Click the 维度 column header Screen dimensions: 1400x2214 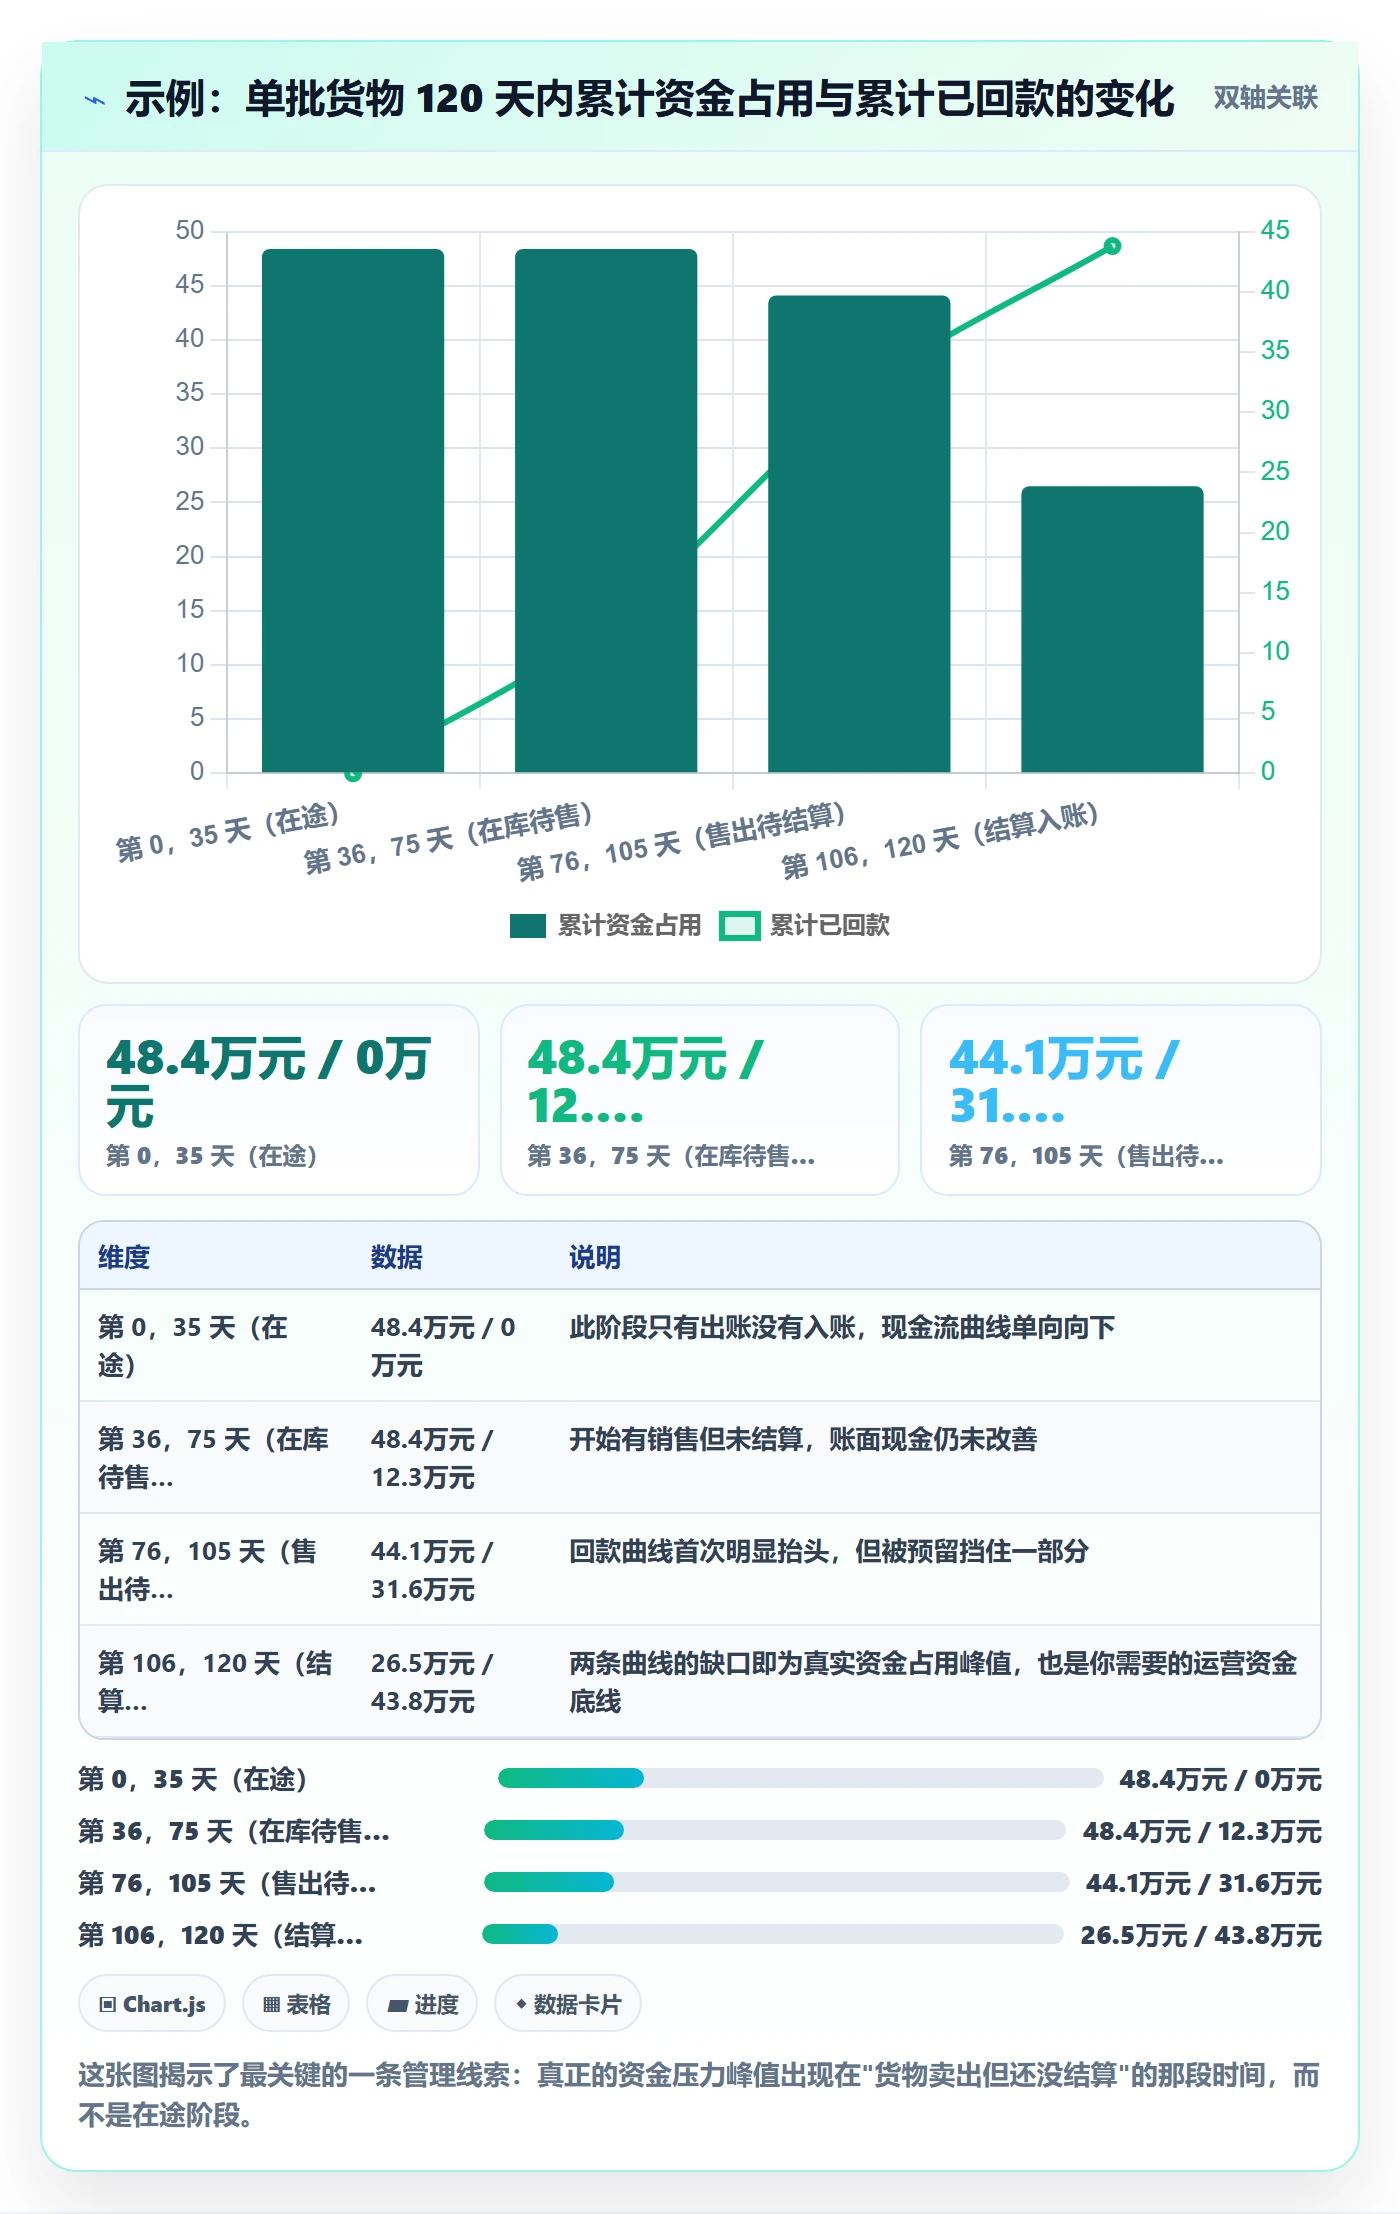coord(124,1257)
